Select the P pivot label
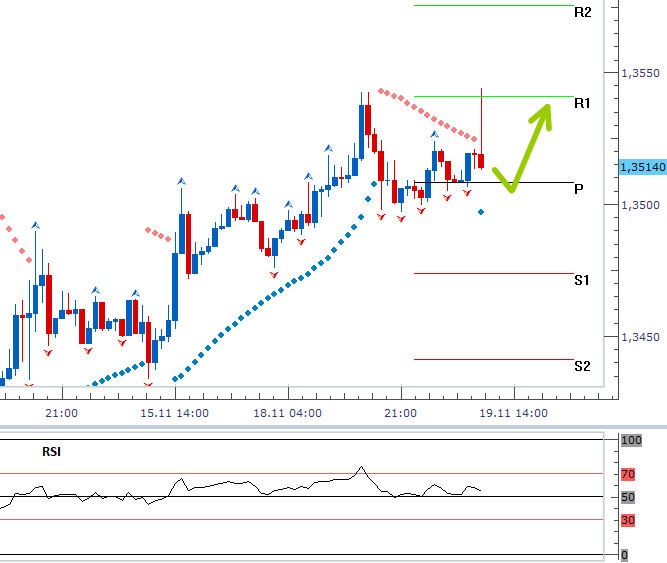Screen dimensions: 667x563 pyautogui.click(x=579, y=189)
